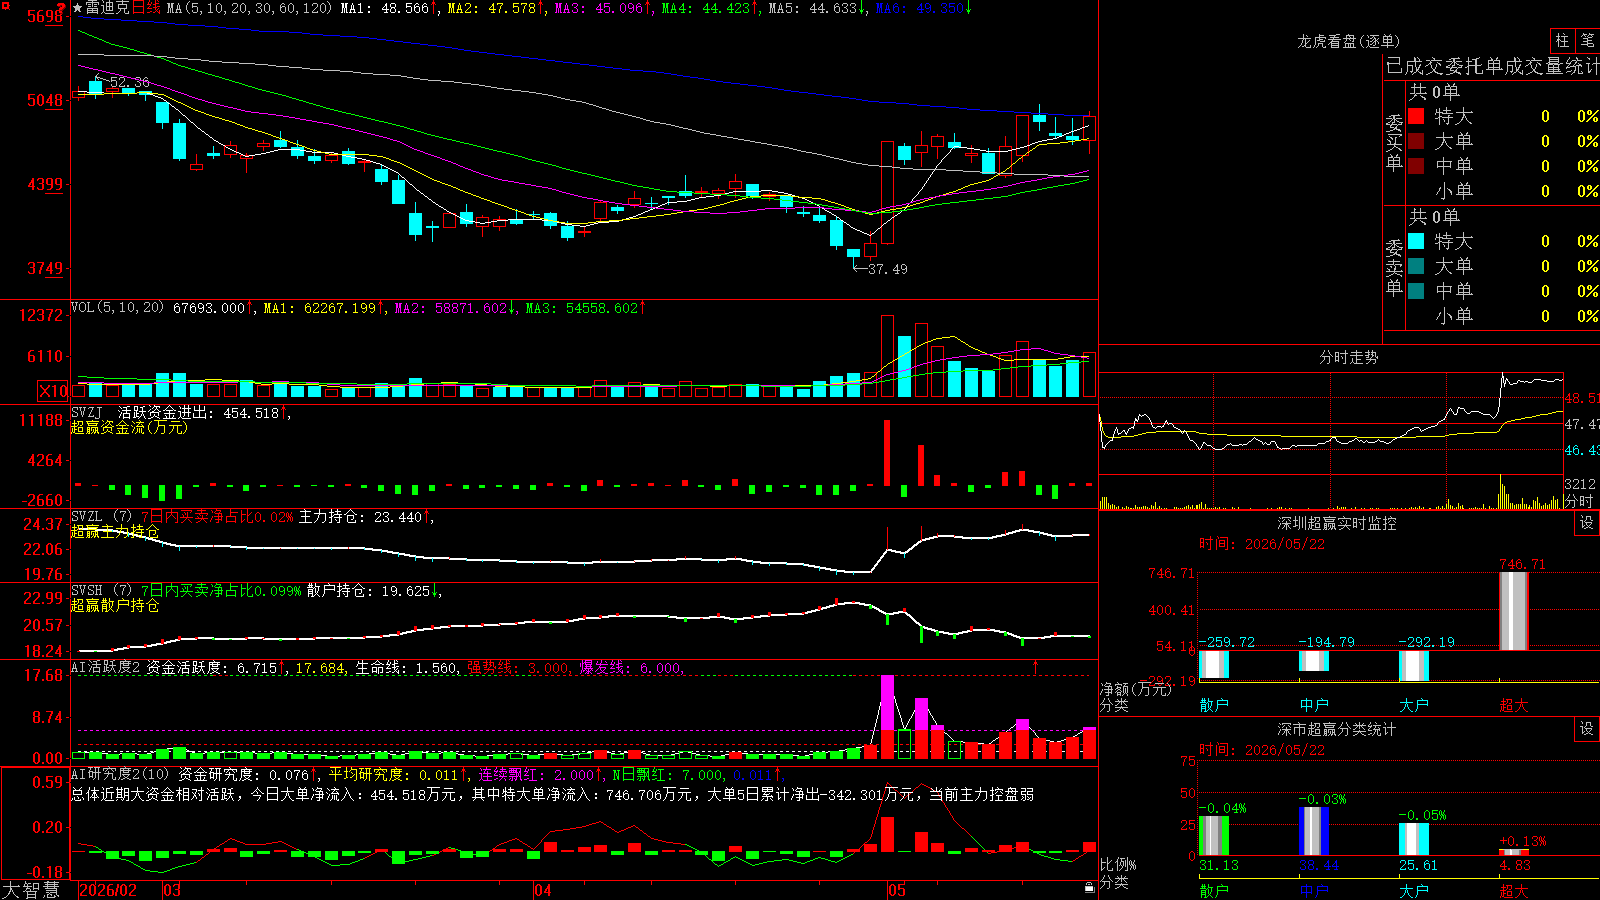Jump to the 2026/02 timeline marker
Viewport: 1600px width, 900px height.
click(108, 890)
